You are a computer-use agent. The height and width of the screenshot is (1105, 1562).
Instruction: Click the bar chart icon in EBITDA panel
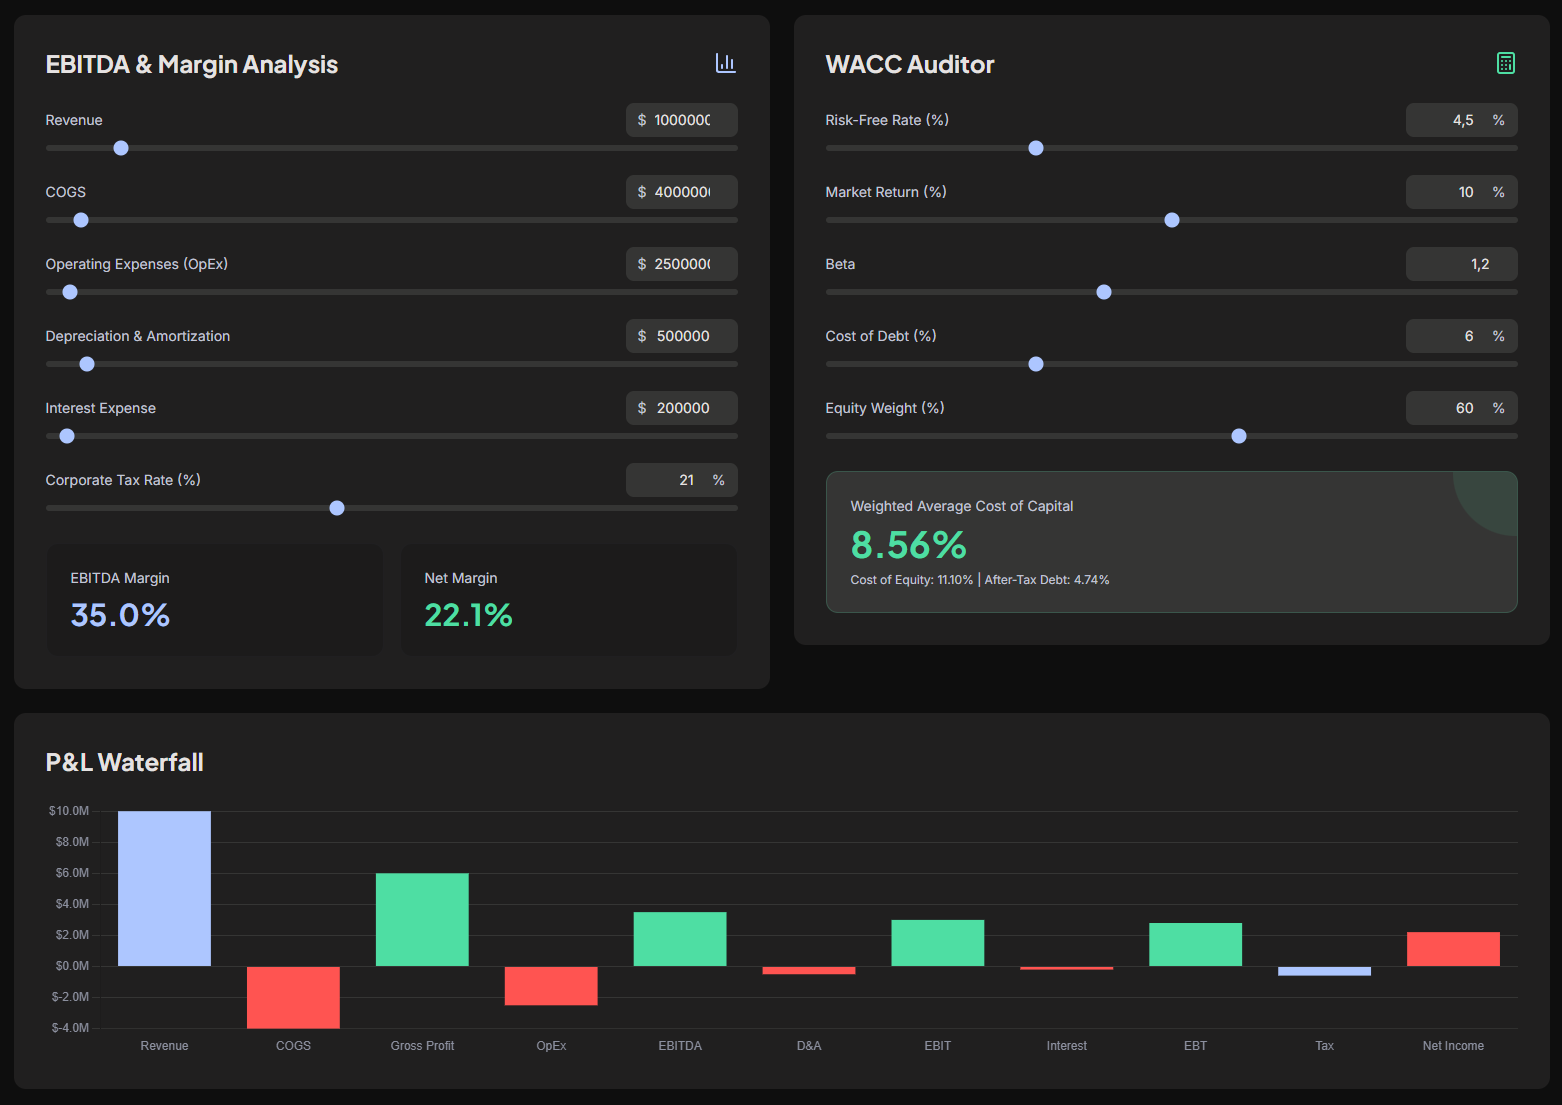click(x=726, y=63)
